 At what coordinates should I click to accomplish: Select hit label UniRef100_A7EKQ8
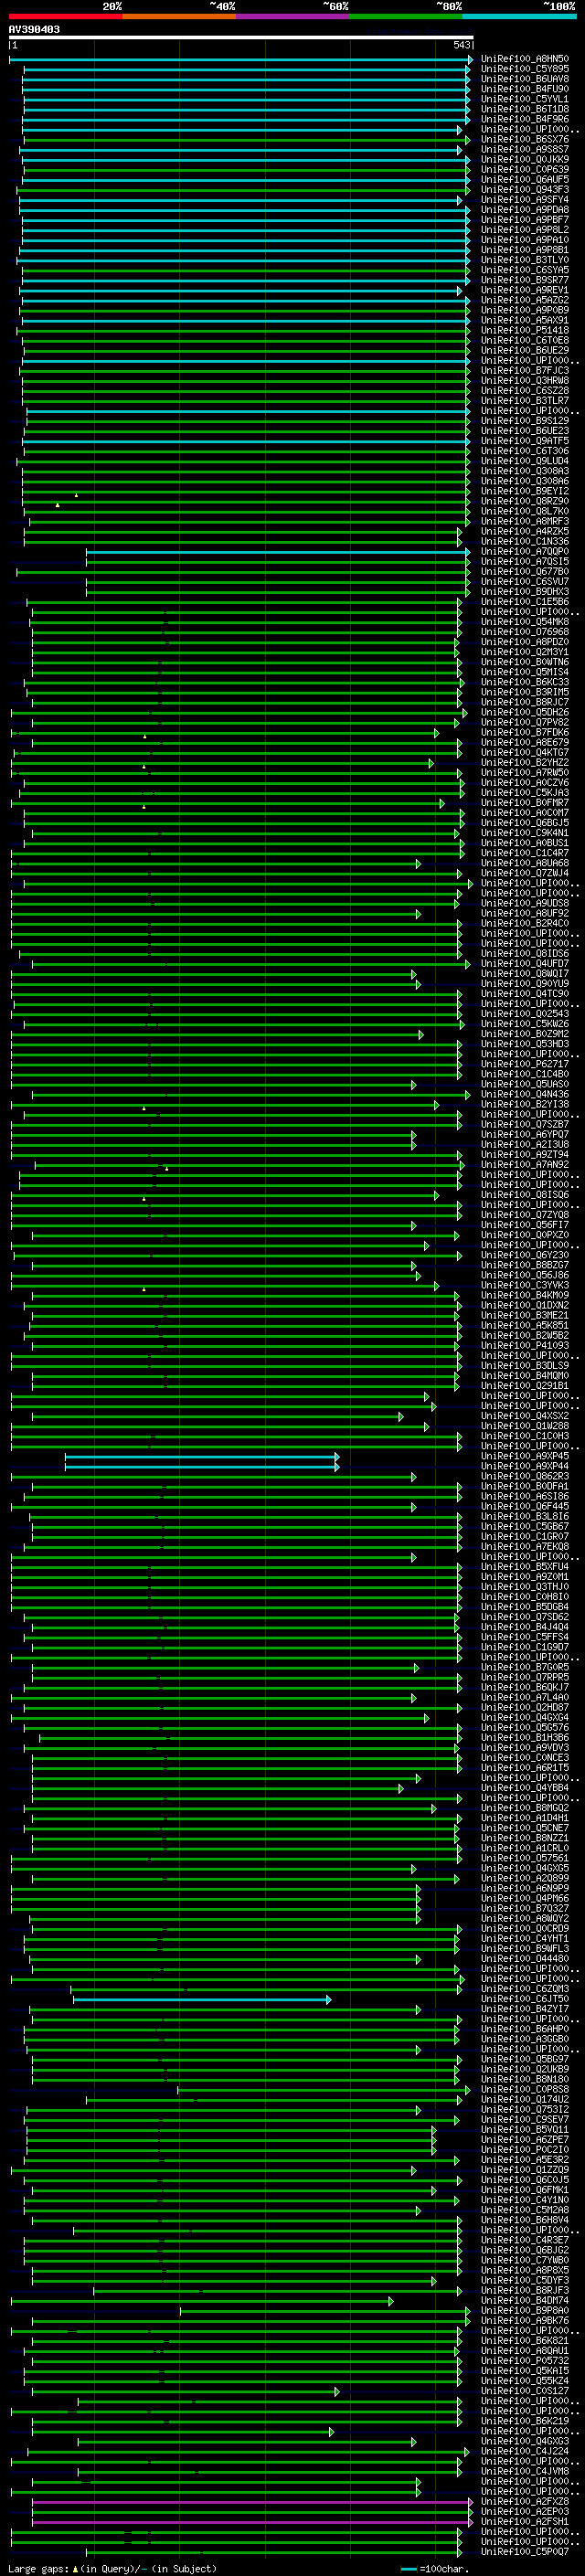525,1547
